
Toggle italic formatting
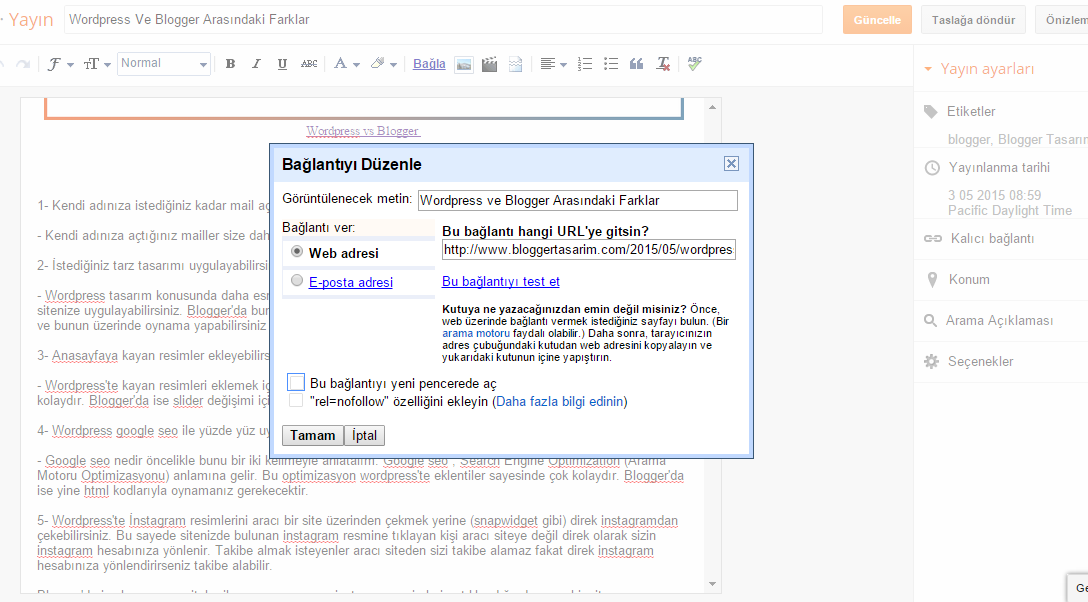(x=256, y=64)
